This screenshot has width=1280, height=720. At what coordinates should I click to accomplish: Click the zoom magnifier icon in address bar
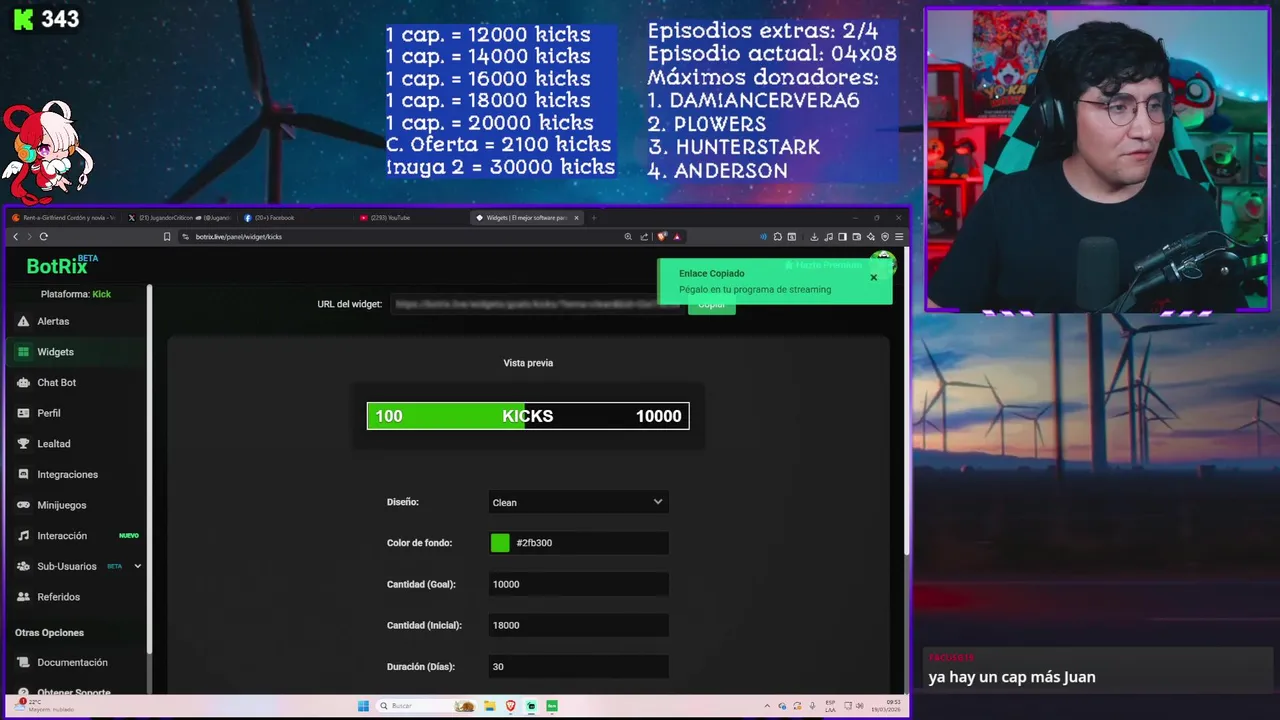pos(628,236)
